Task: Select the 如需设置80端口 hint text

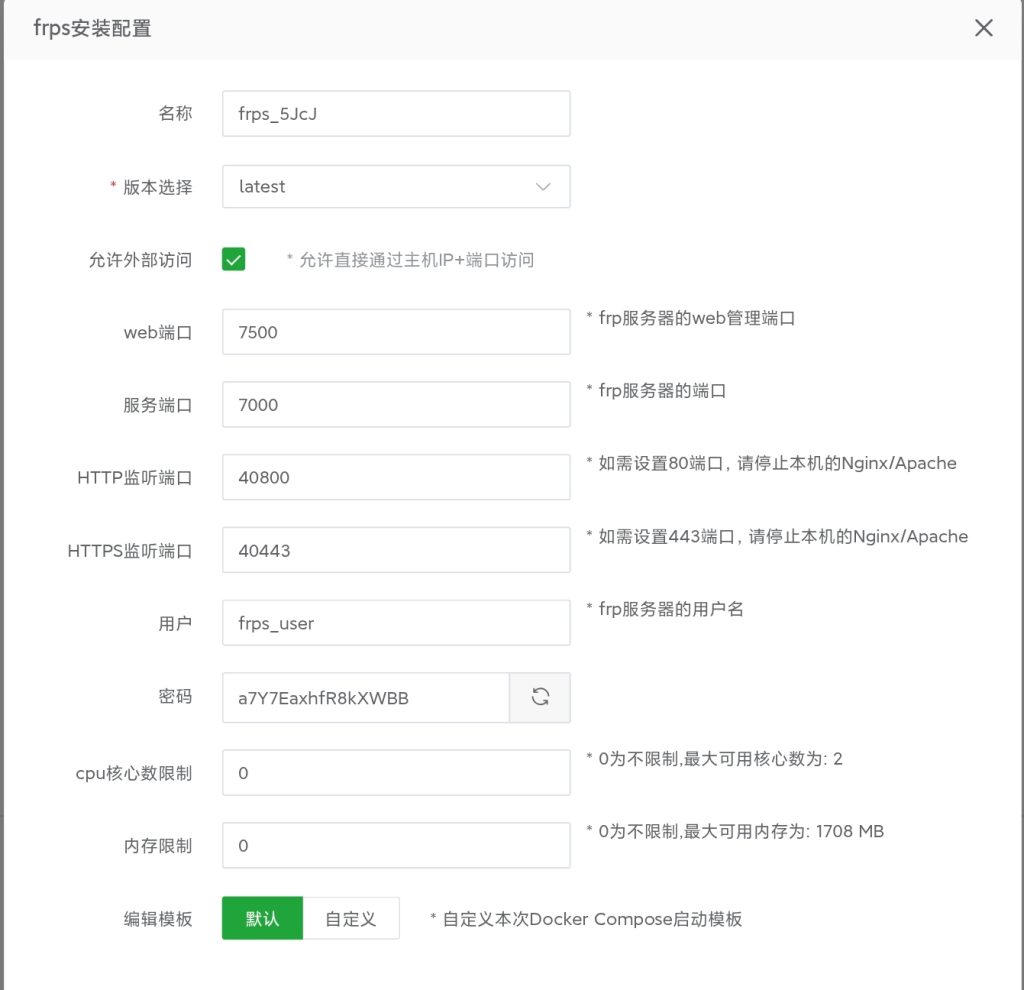Action: click(x=777, y=463)
